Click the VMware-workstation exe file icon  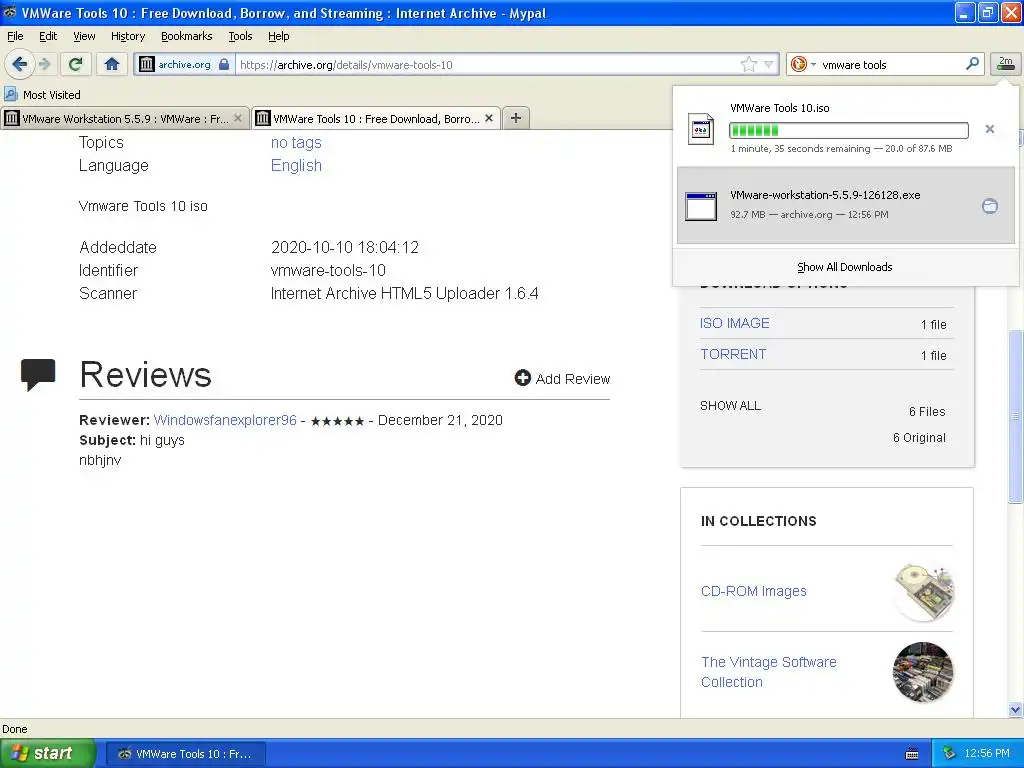click(x=701, y=206)
